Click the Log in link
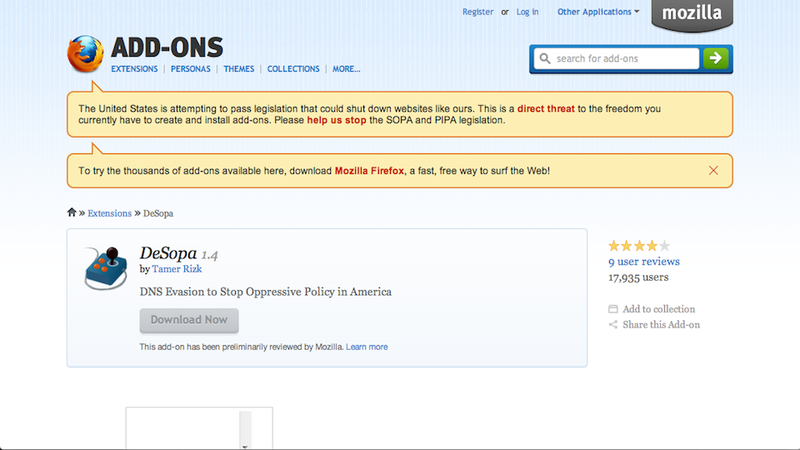The height and width of the screenshot is (450, 800). pyautogui.click(x=527, y=12)
